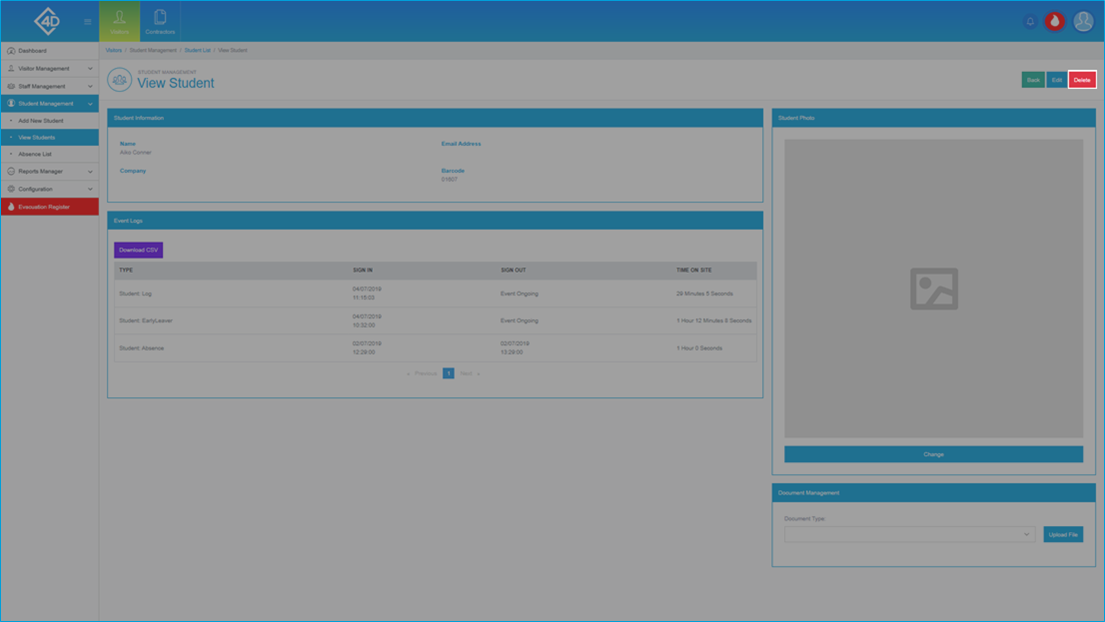
Task: Open the notifications bell icon
Action: pos(1030,21)
